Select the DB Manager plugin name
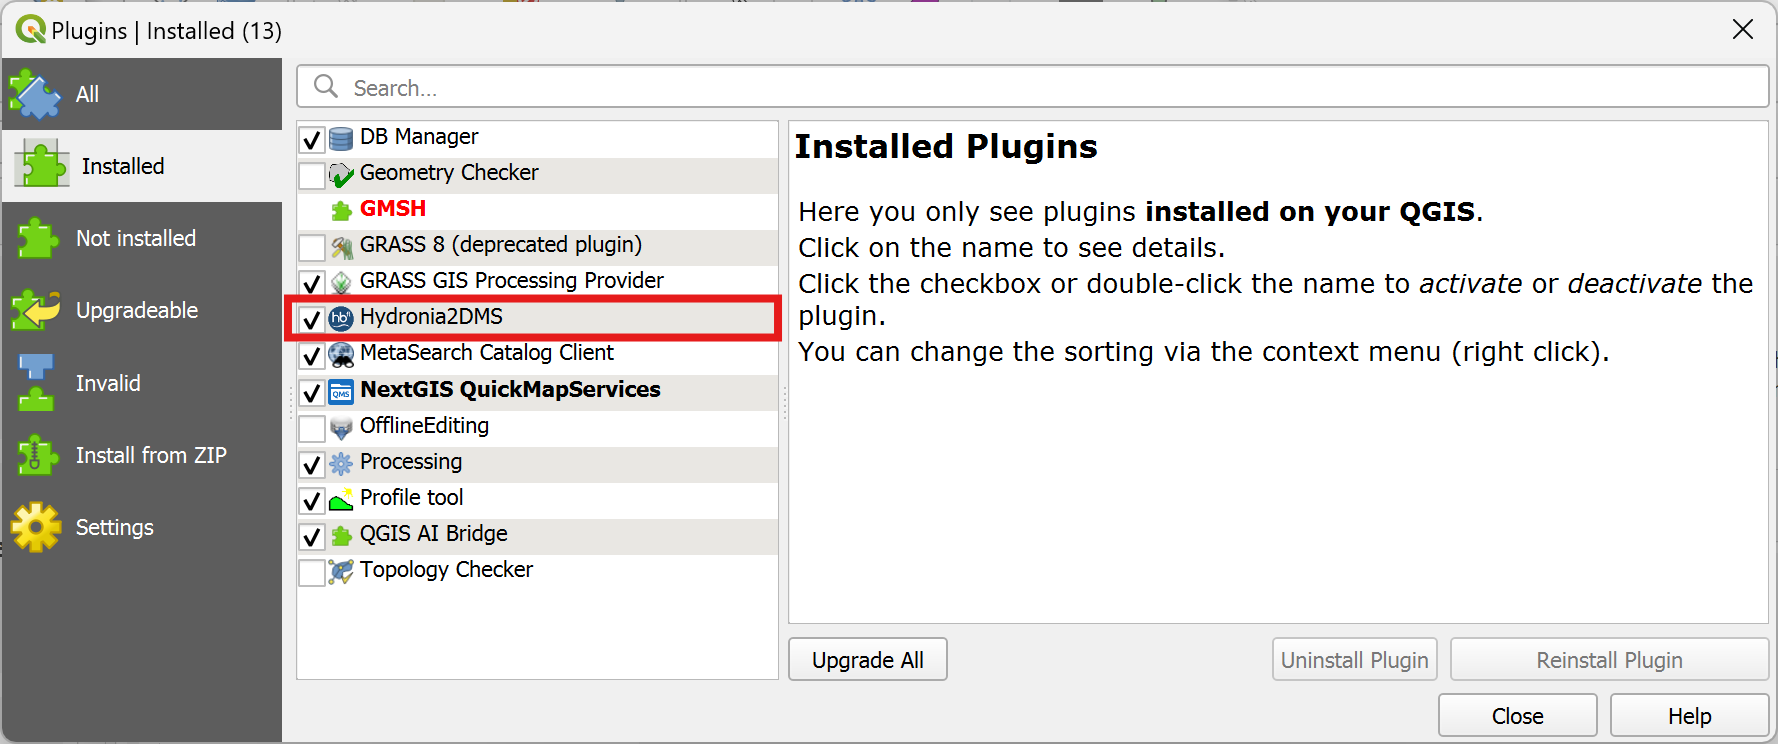 tap(419, 136)
